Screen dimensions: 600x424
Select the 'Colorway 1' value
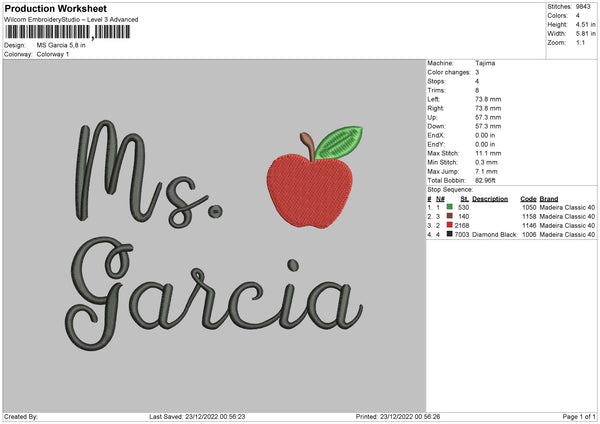[x=55, y=54]
